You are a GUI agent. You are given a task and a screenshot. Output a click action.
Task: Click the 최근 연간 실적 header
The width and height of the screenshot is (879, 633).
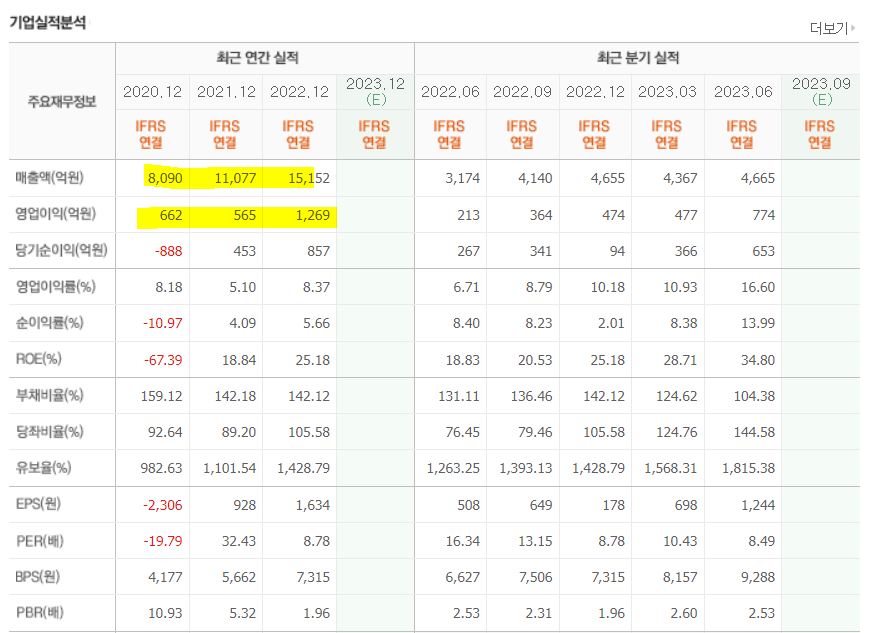tap(258, 58)
